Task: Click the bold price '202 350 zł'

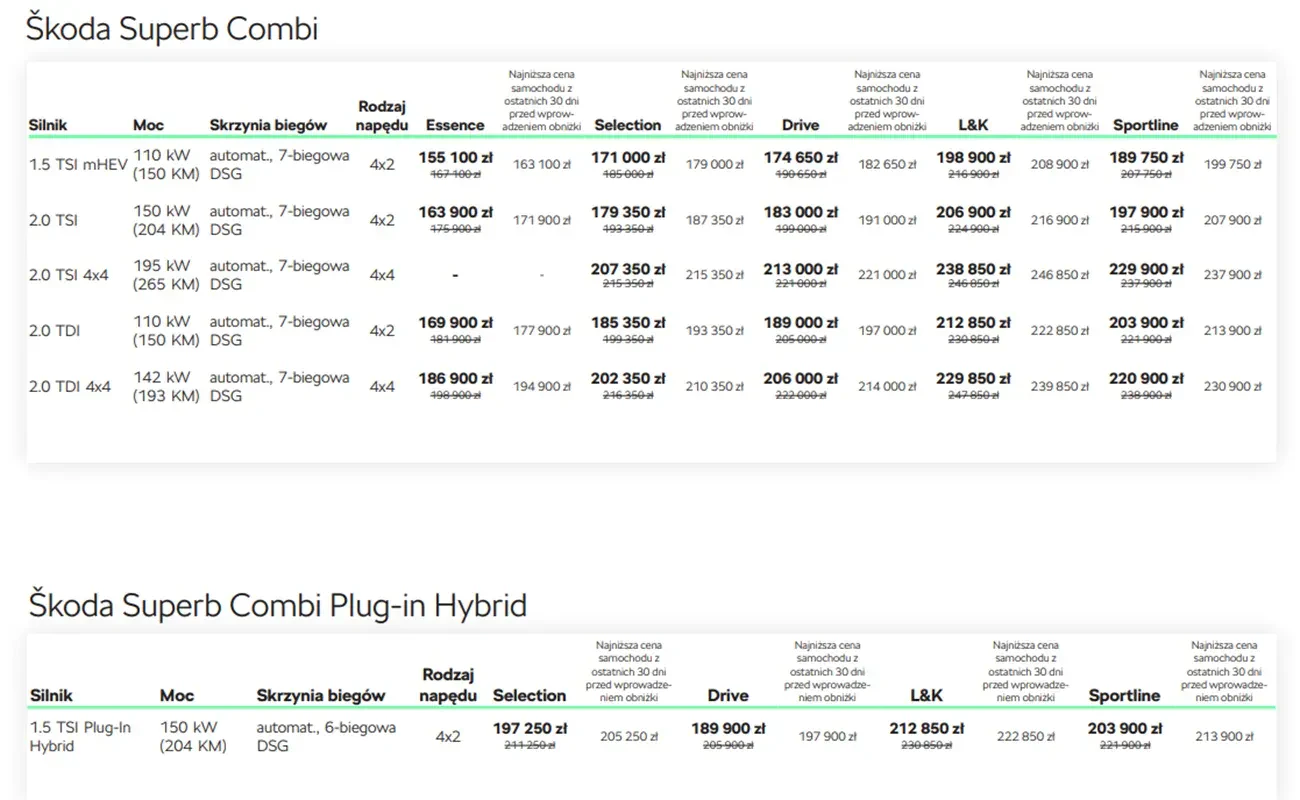Action: coord(628,379)
